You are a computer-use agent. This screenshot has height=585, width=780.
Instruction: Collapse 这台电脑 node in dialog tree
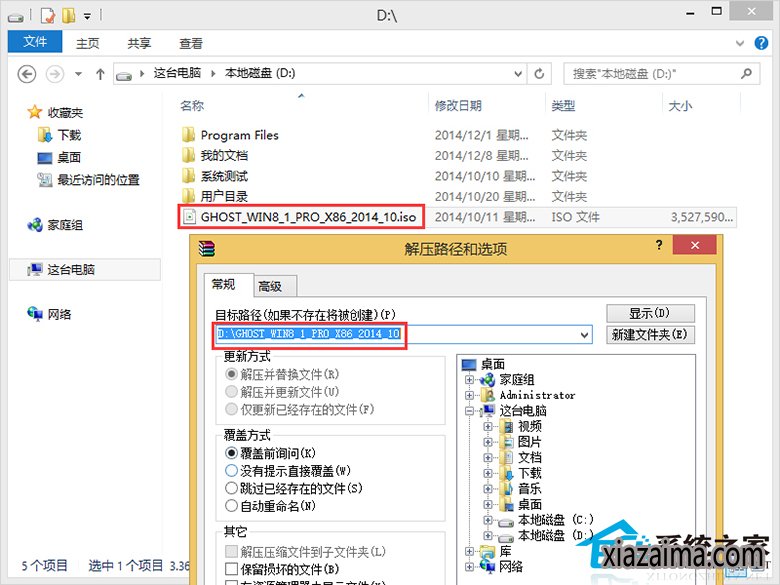[x=469, y=411]
